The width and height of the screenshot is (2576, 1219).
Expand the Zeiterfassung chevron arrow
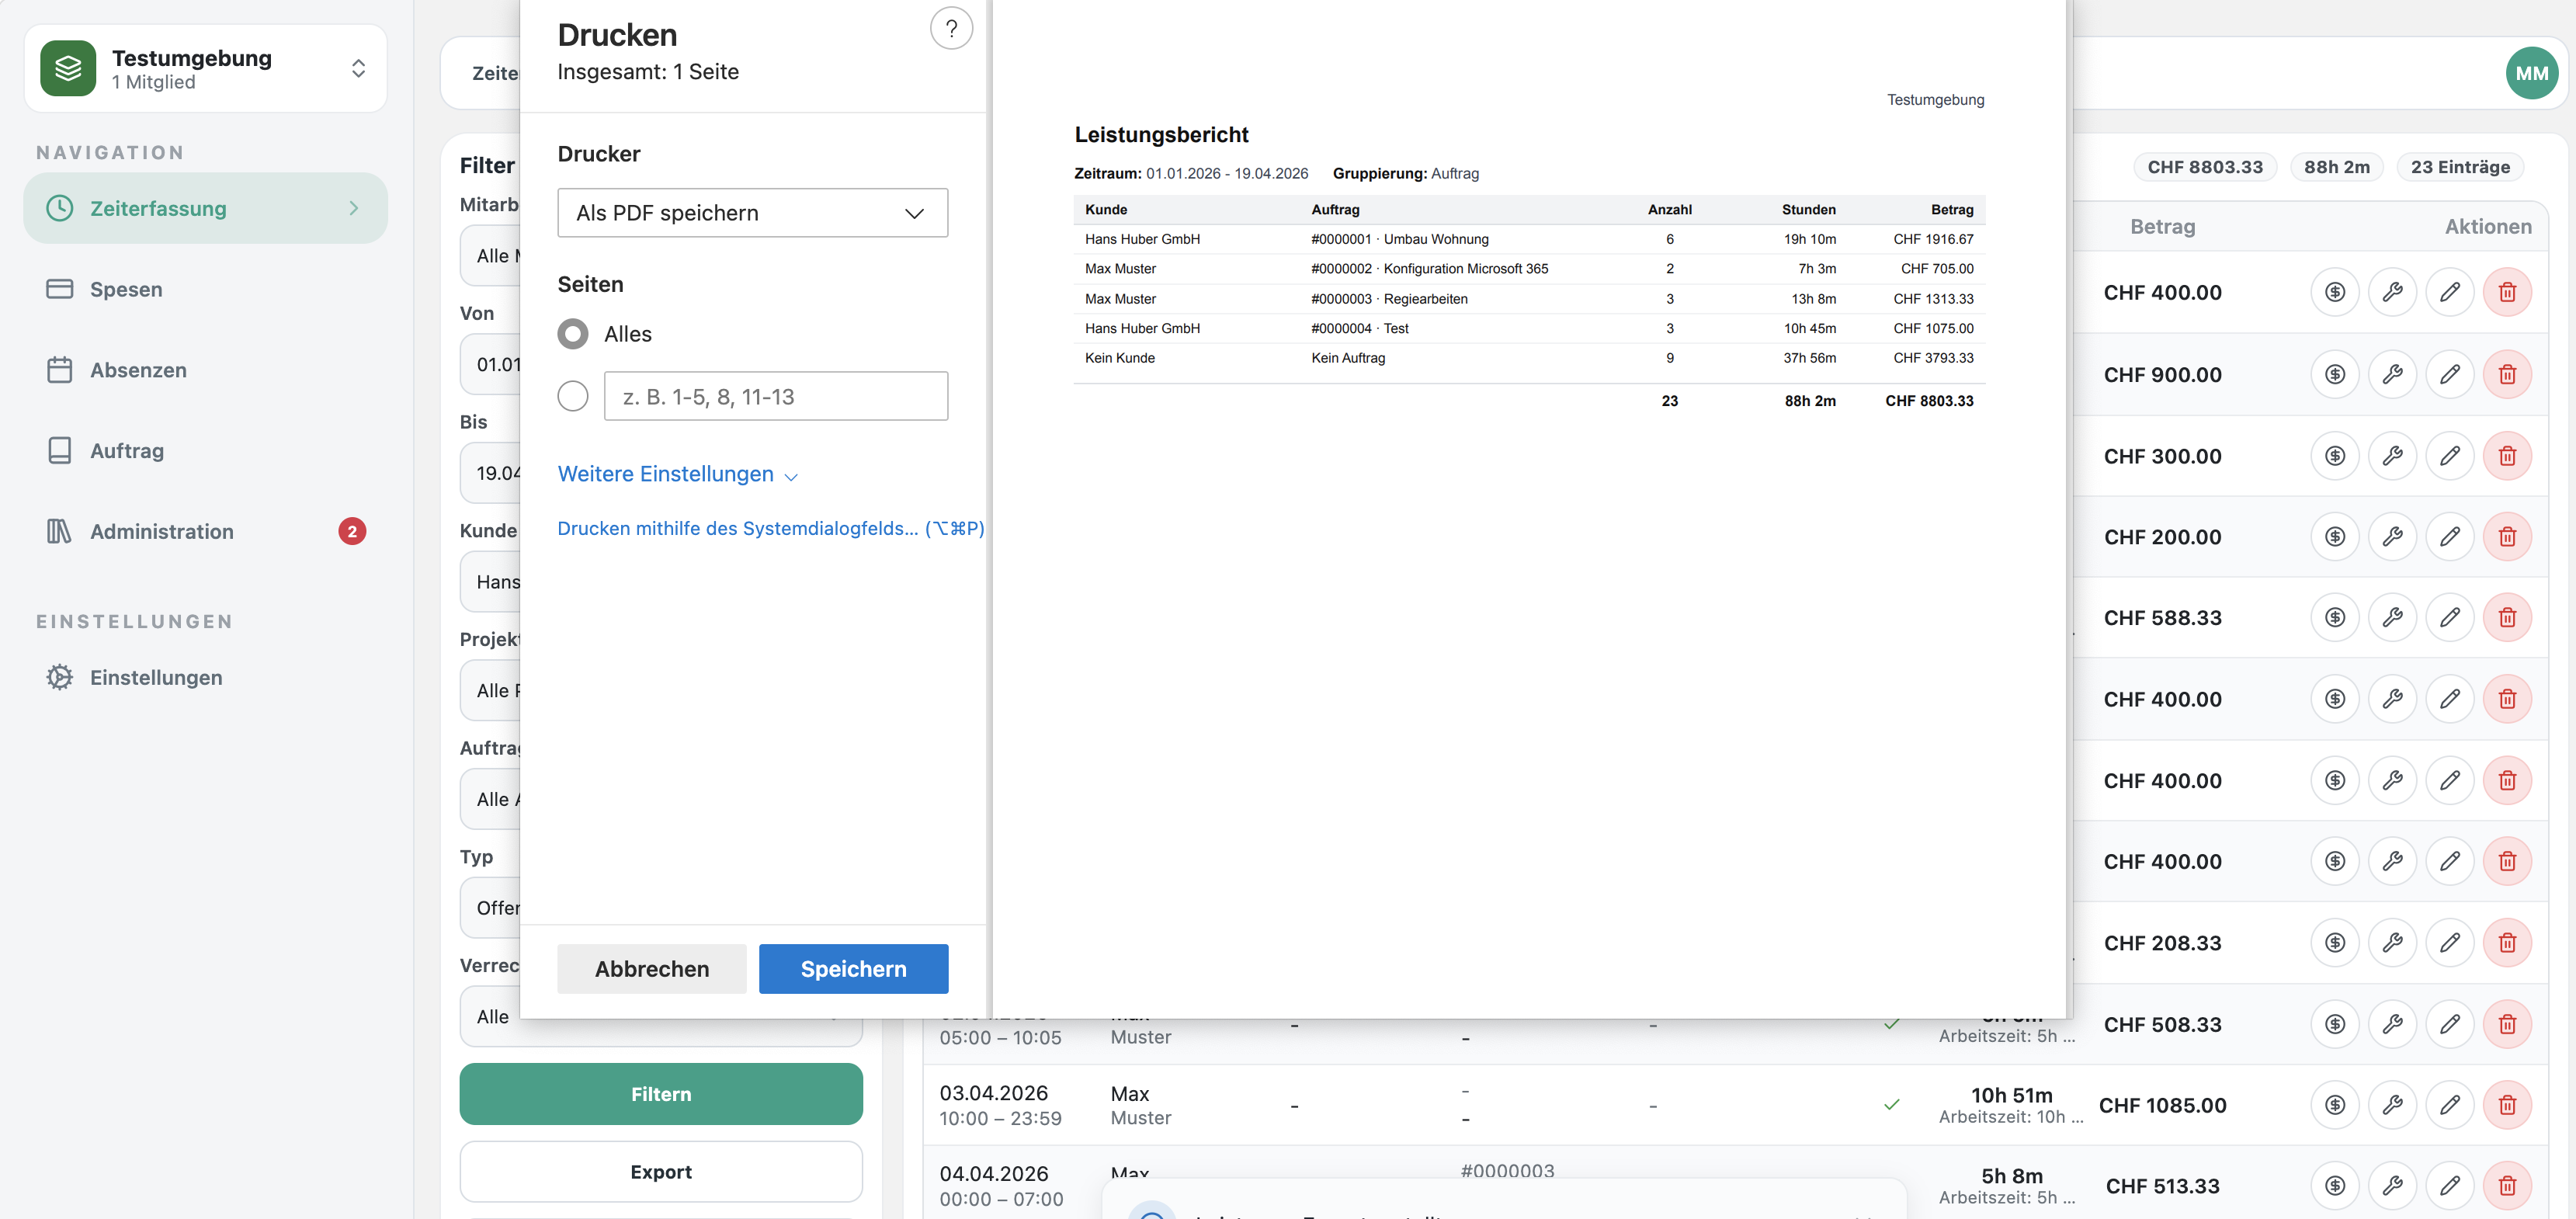(354, 208)
